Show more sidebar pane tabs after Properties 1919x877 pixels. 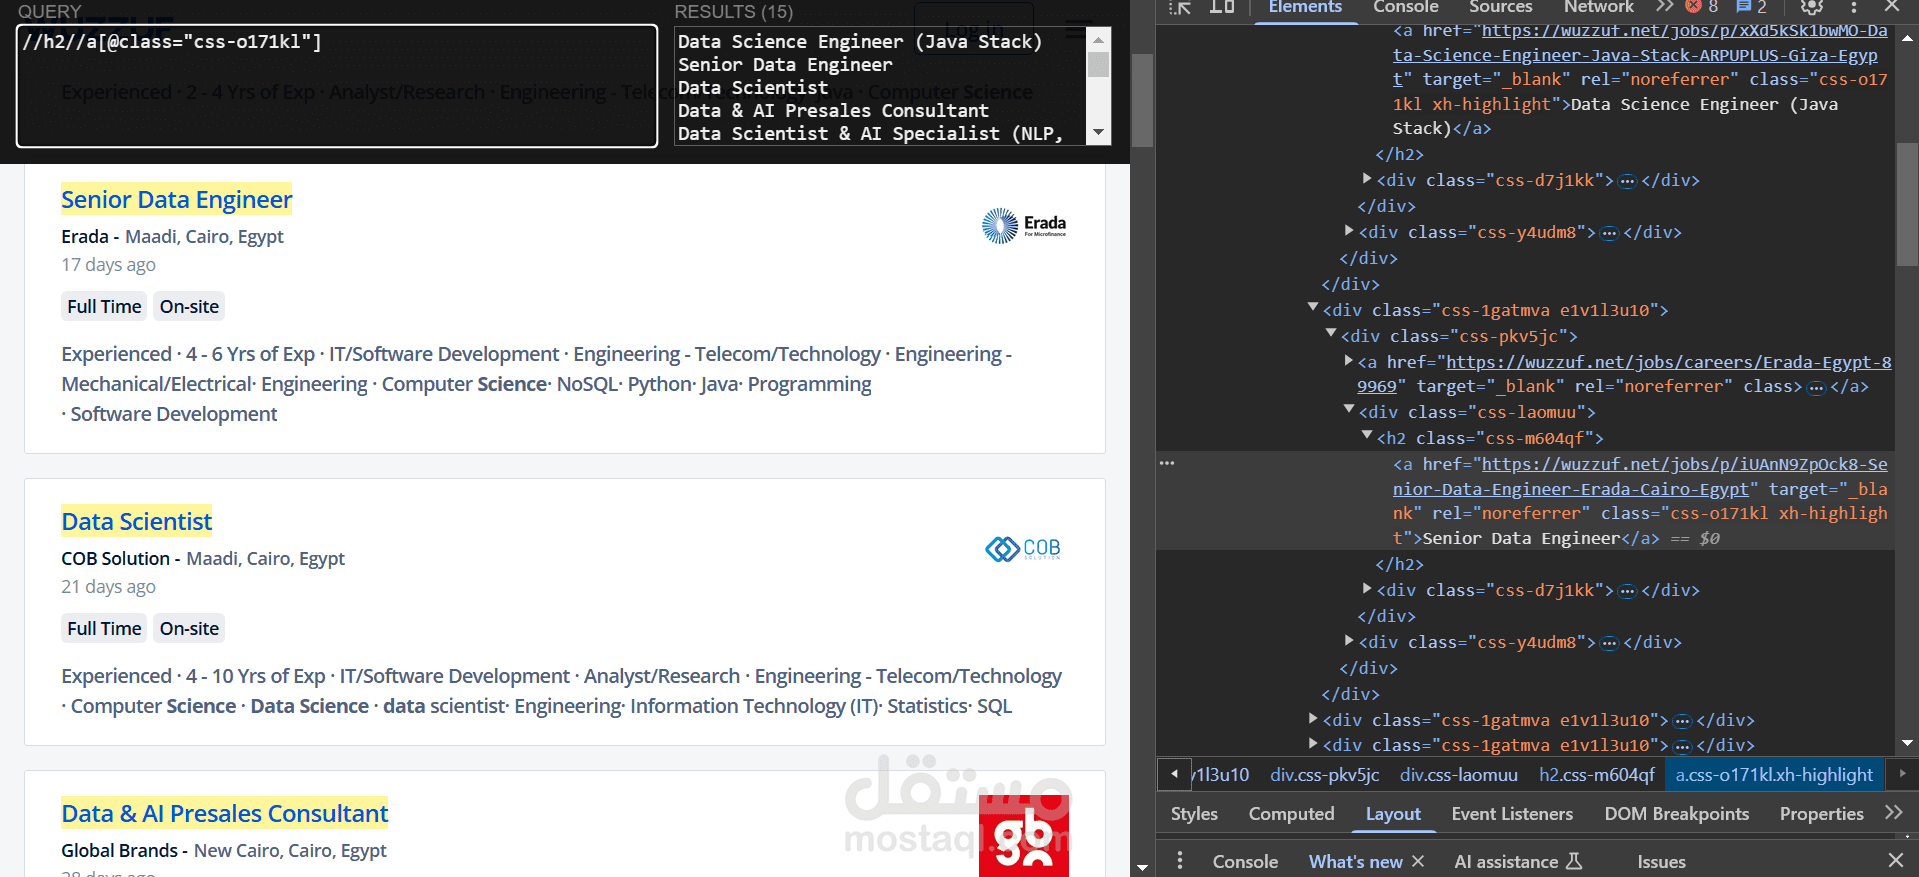[x=1893, y=813]
